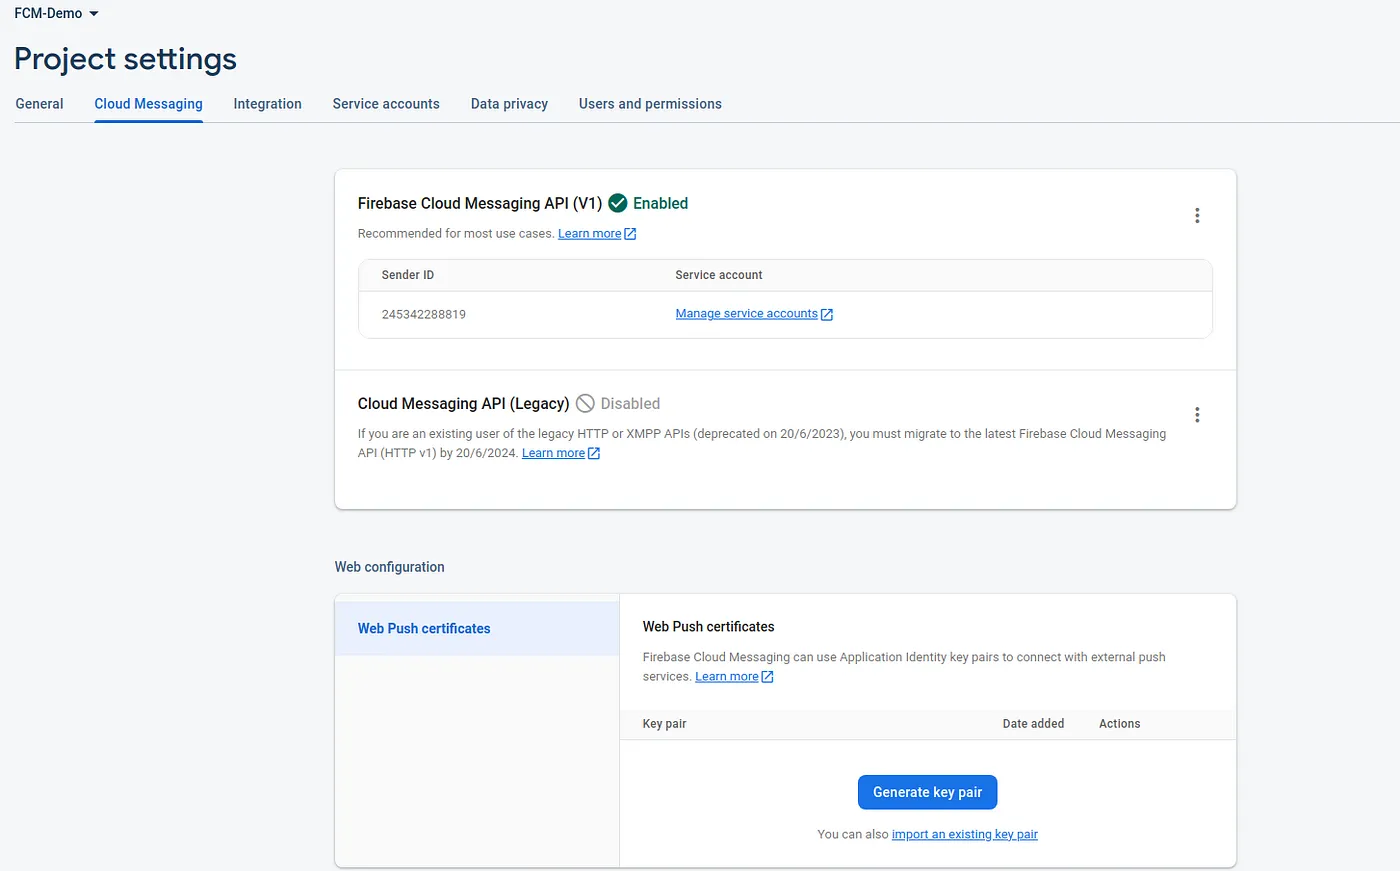
Task: Select Web Push certificates in the side list
Action: pos(477,629)
